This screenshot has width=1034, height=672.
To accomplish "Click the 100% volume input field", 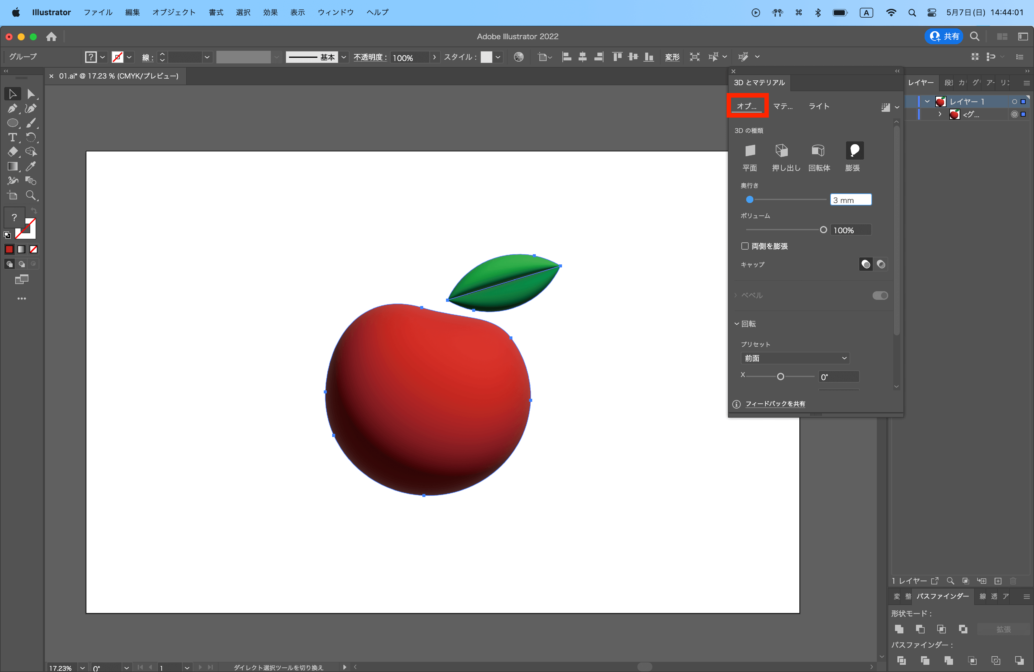I will click(x=850, y=230).
